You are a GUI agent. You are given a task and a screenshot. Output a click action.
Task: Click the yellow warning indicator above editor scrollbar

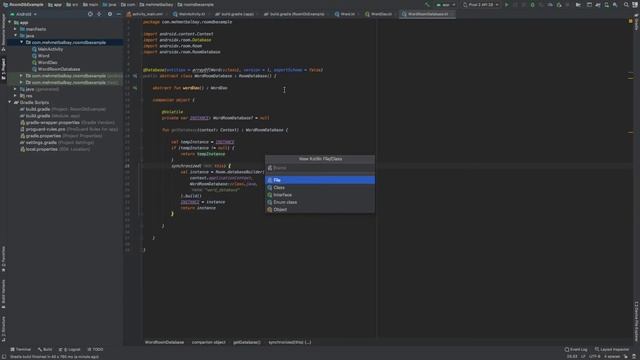[631, 21]
